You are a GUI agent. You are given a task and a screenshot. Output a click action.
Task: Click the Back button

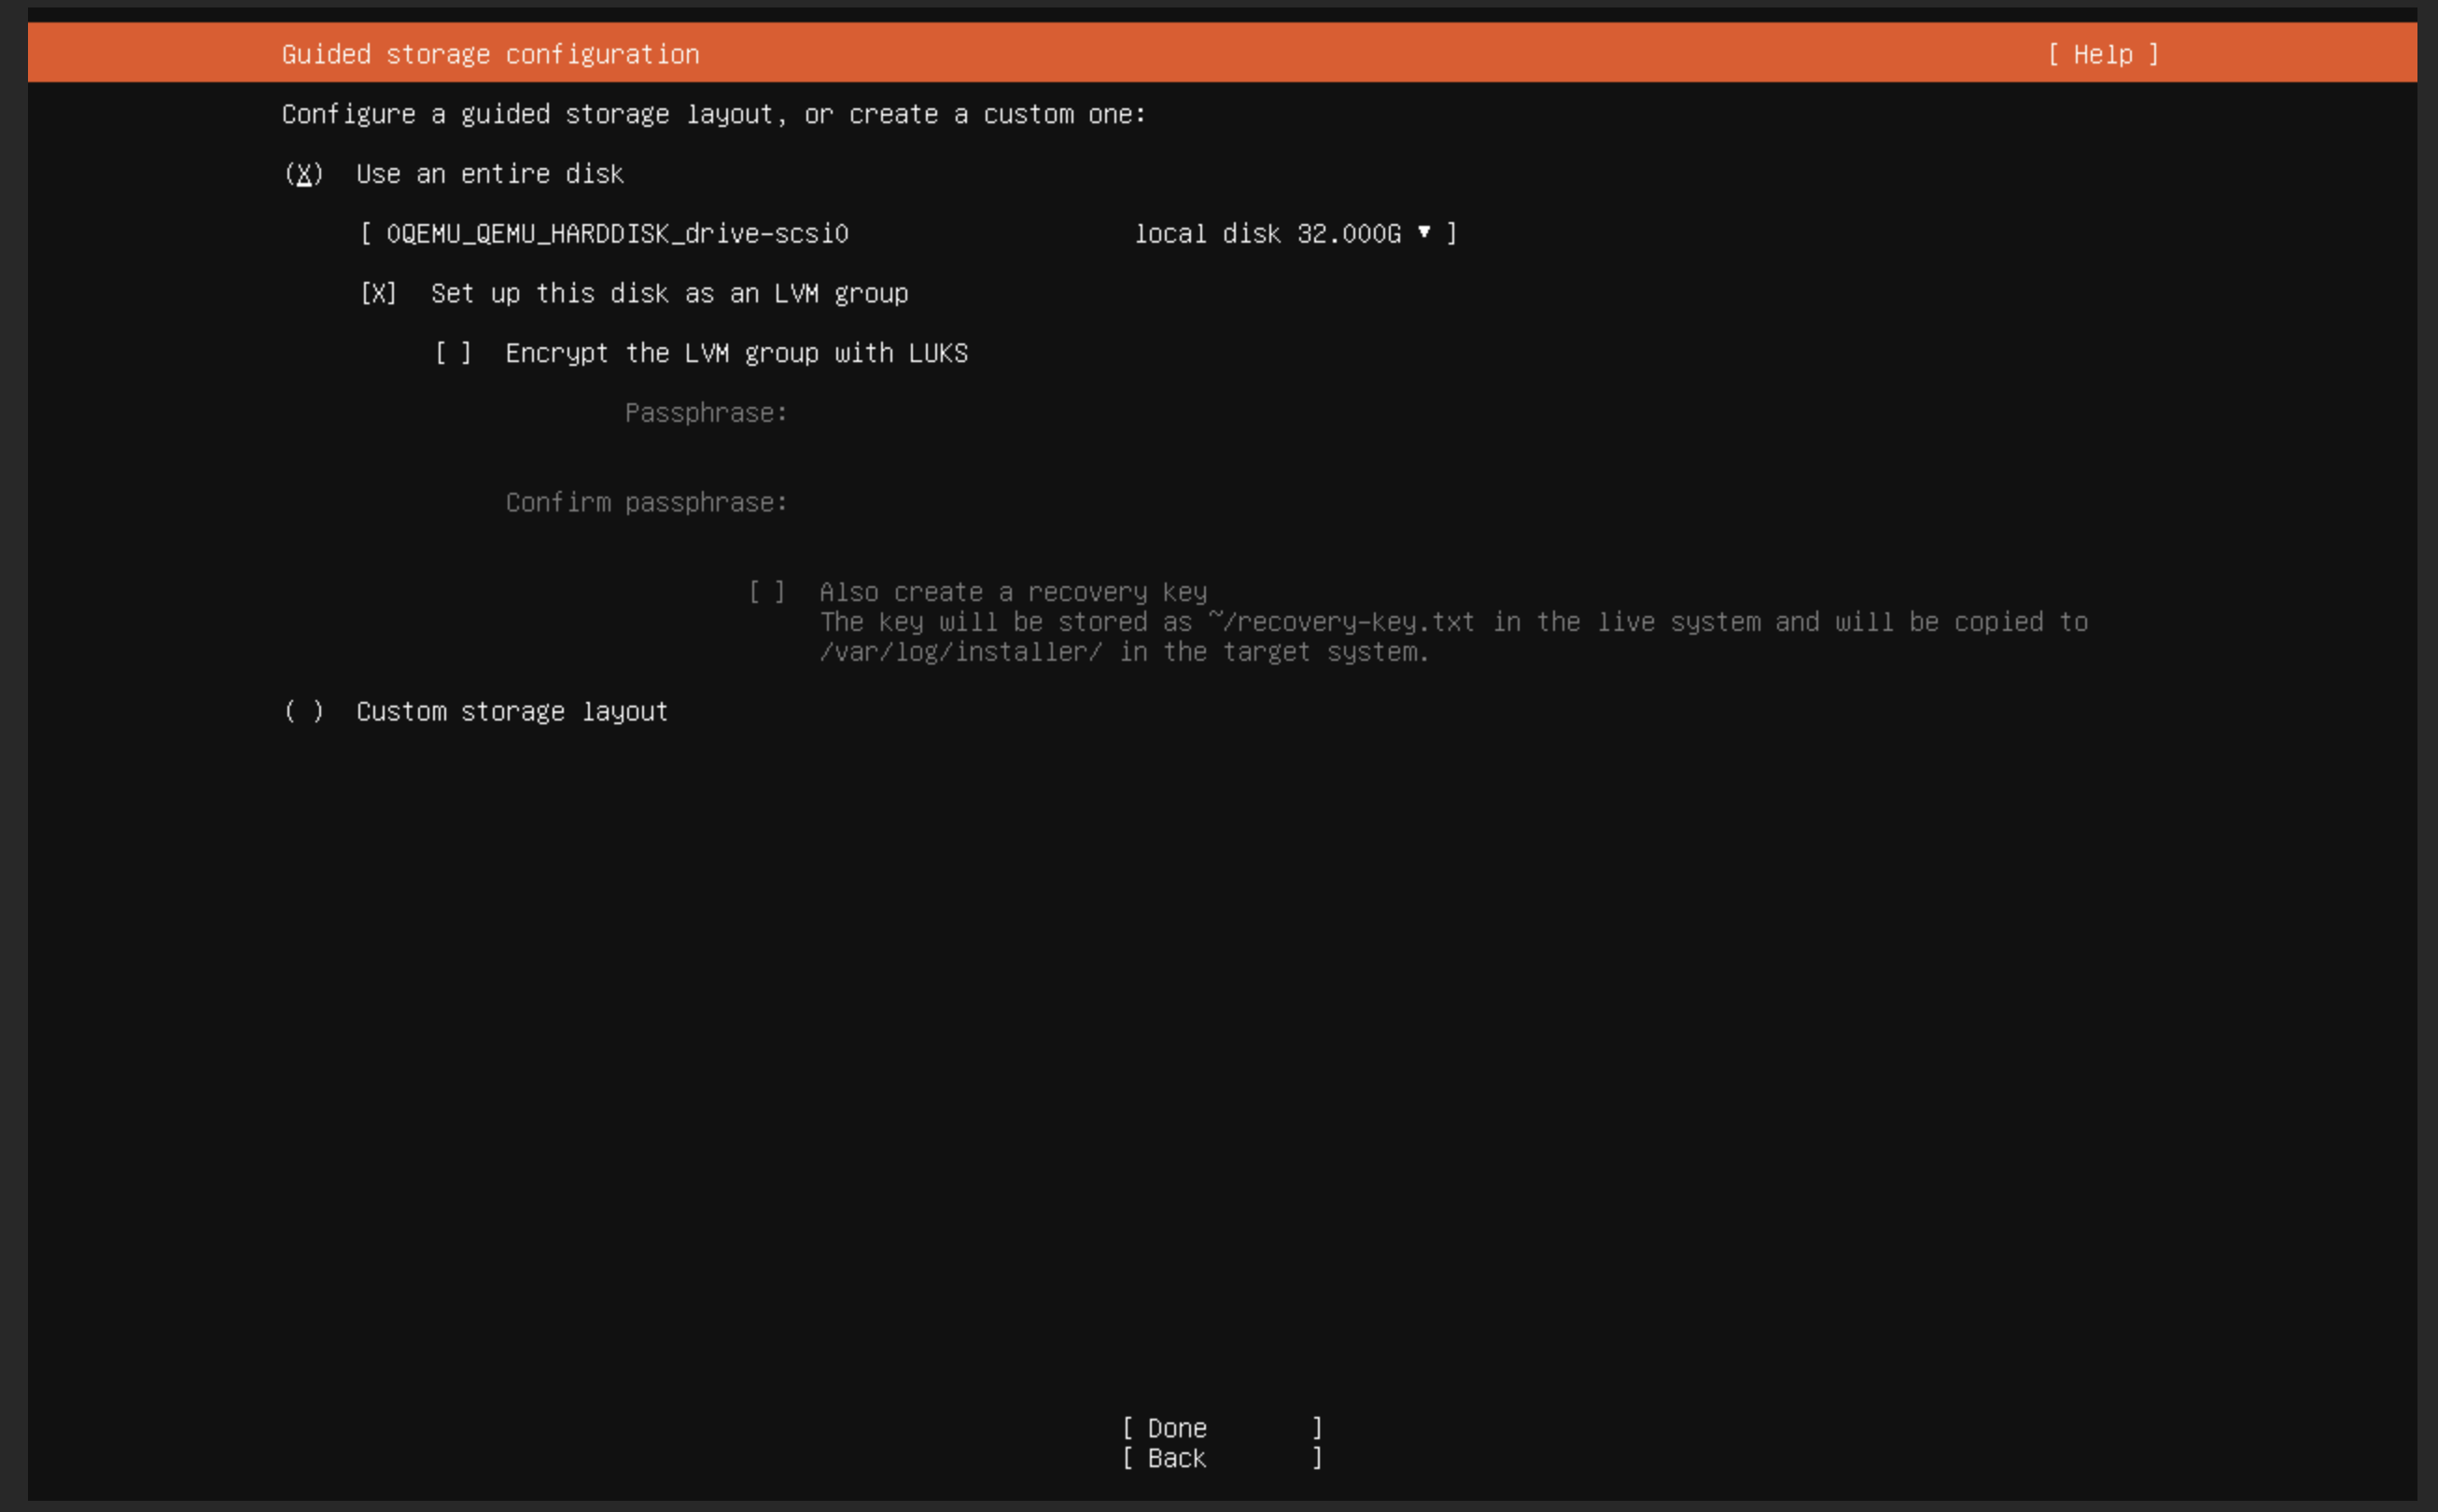pos(1222,1458)
